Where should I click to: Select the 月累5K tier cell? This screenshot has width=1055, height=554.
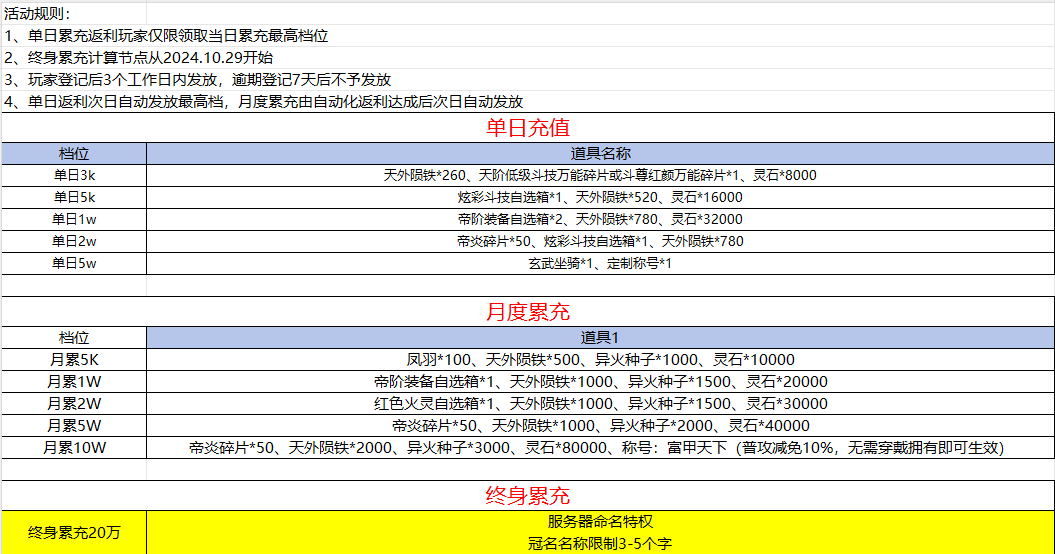pyautogui.click(x=74, y=360)
